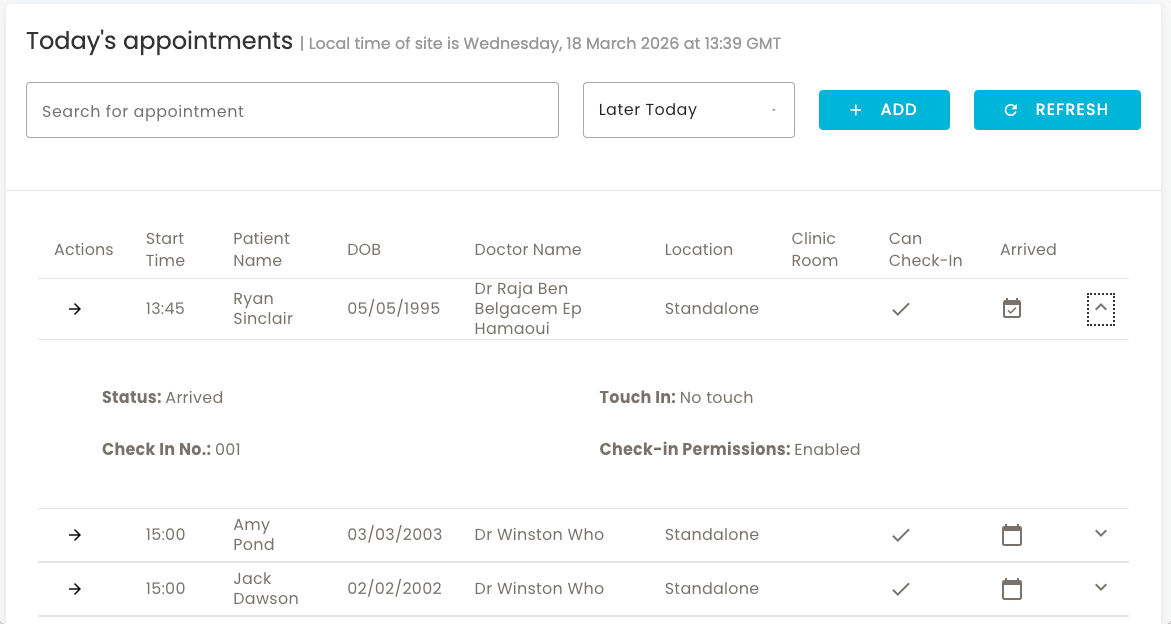Expand Jack Dawson's appointment row
Screen dimensions: 1171x624
[1100, 588]
